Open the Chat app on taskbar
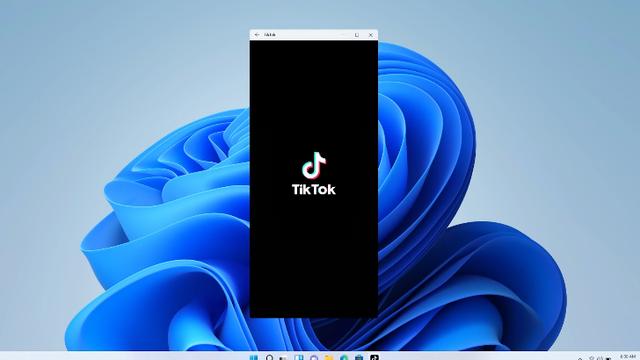 [314, 358]
